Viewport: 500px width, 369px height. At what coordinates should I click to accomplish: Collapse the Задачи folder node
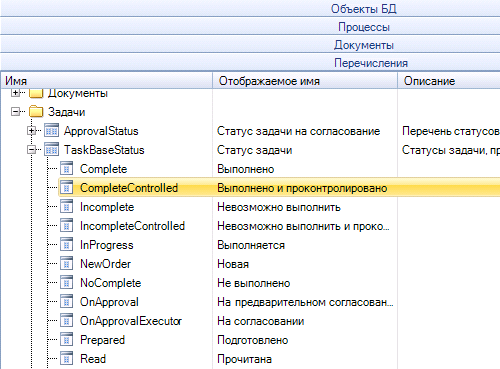(15, 112)
